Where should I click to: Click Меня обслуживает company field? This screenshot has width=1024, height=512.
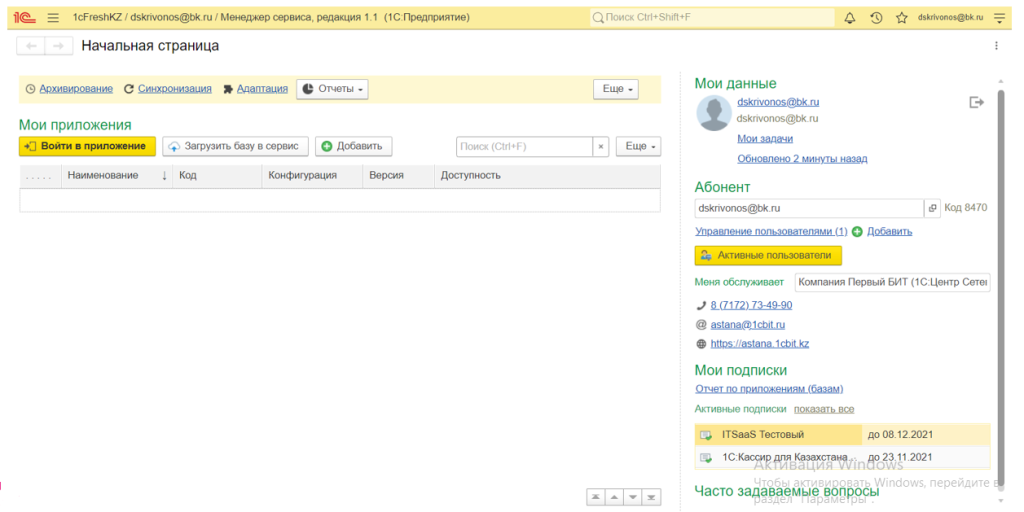[x=892, y=283]
